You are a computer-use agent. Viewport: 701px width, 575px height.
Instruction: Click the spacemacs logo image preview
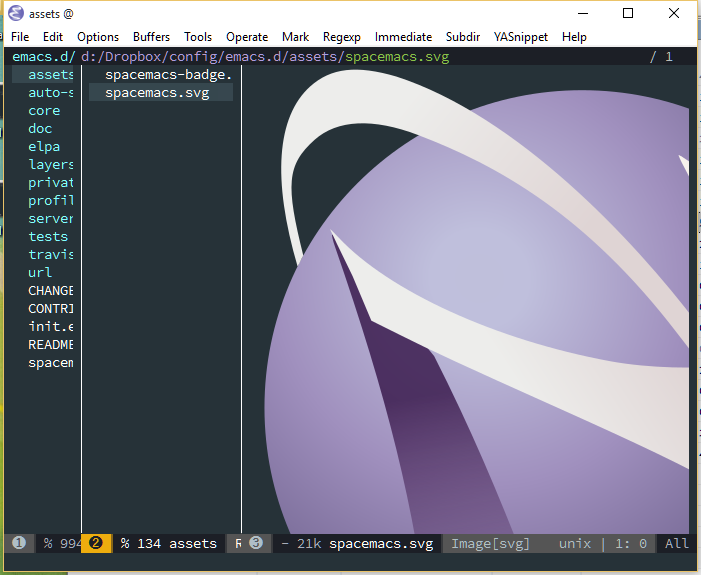476,302
